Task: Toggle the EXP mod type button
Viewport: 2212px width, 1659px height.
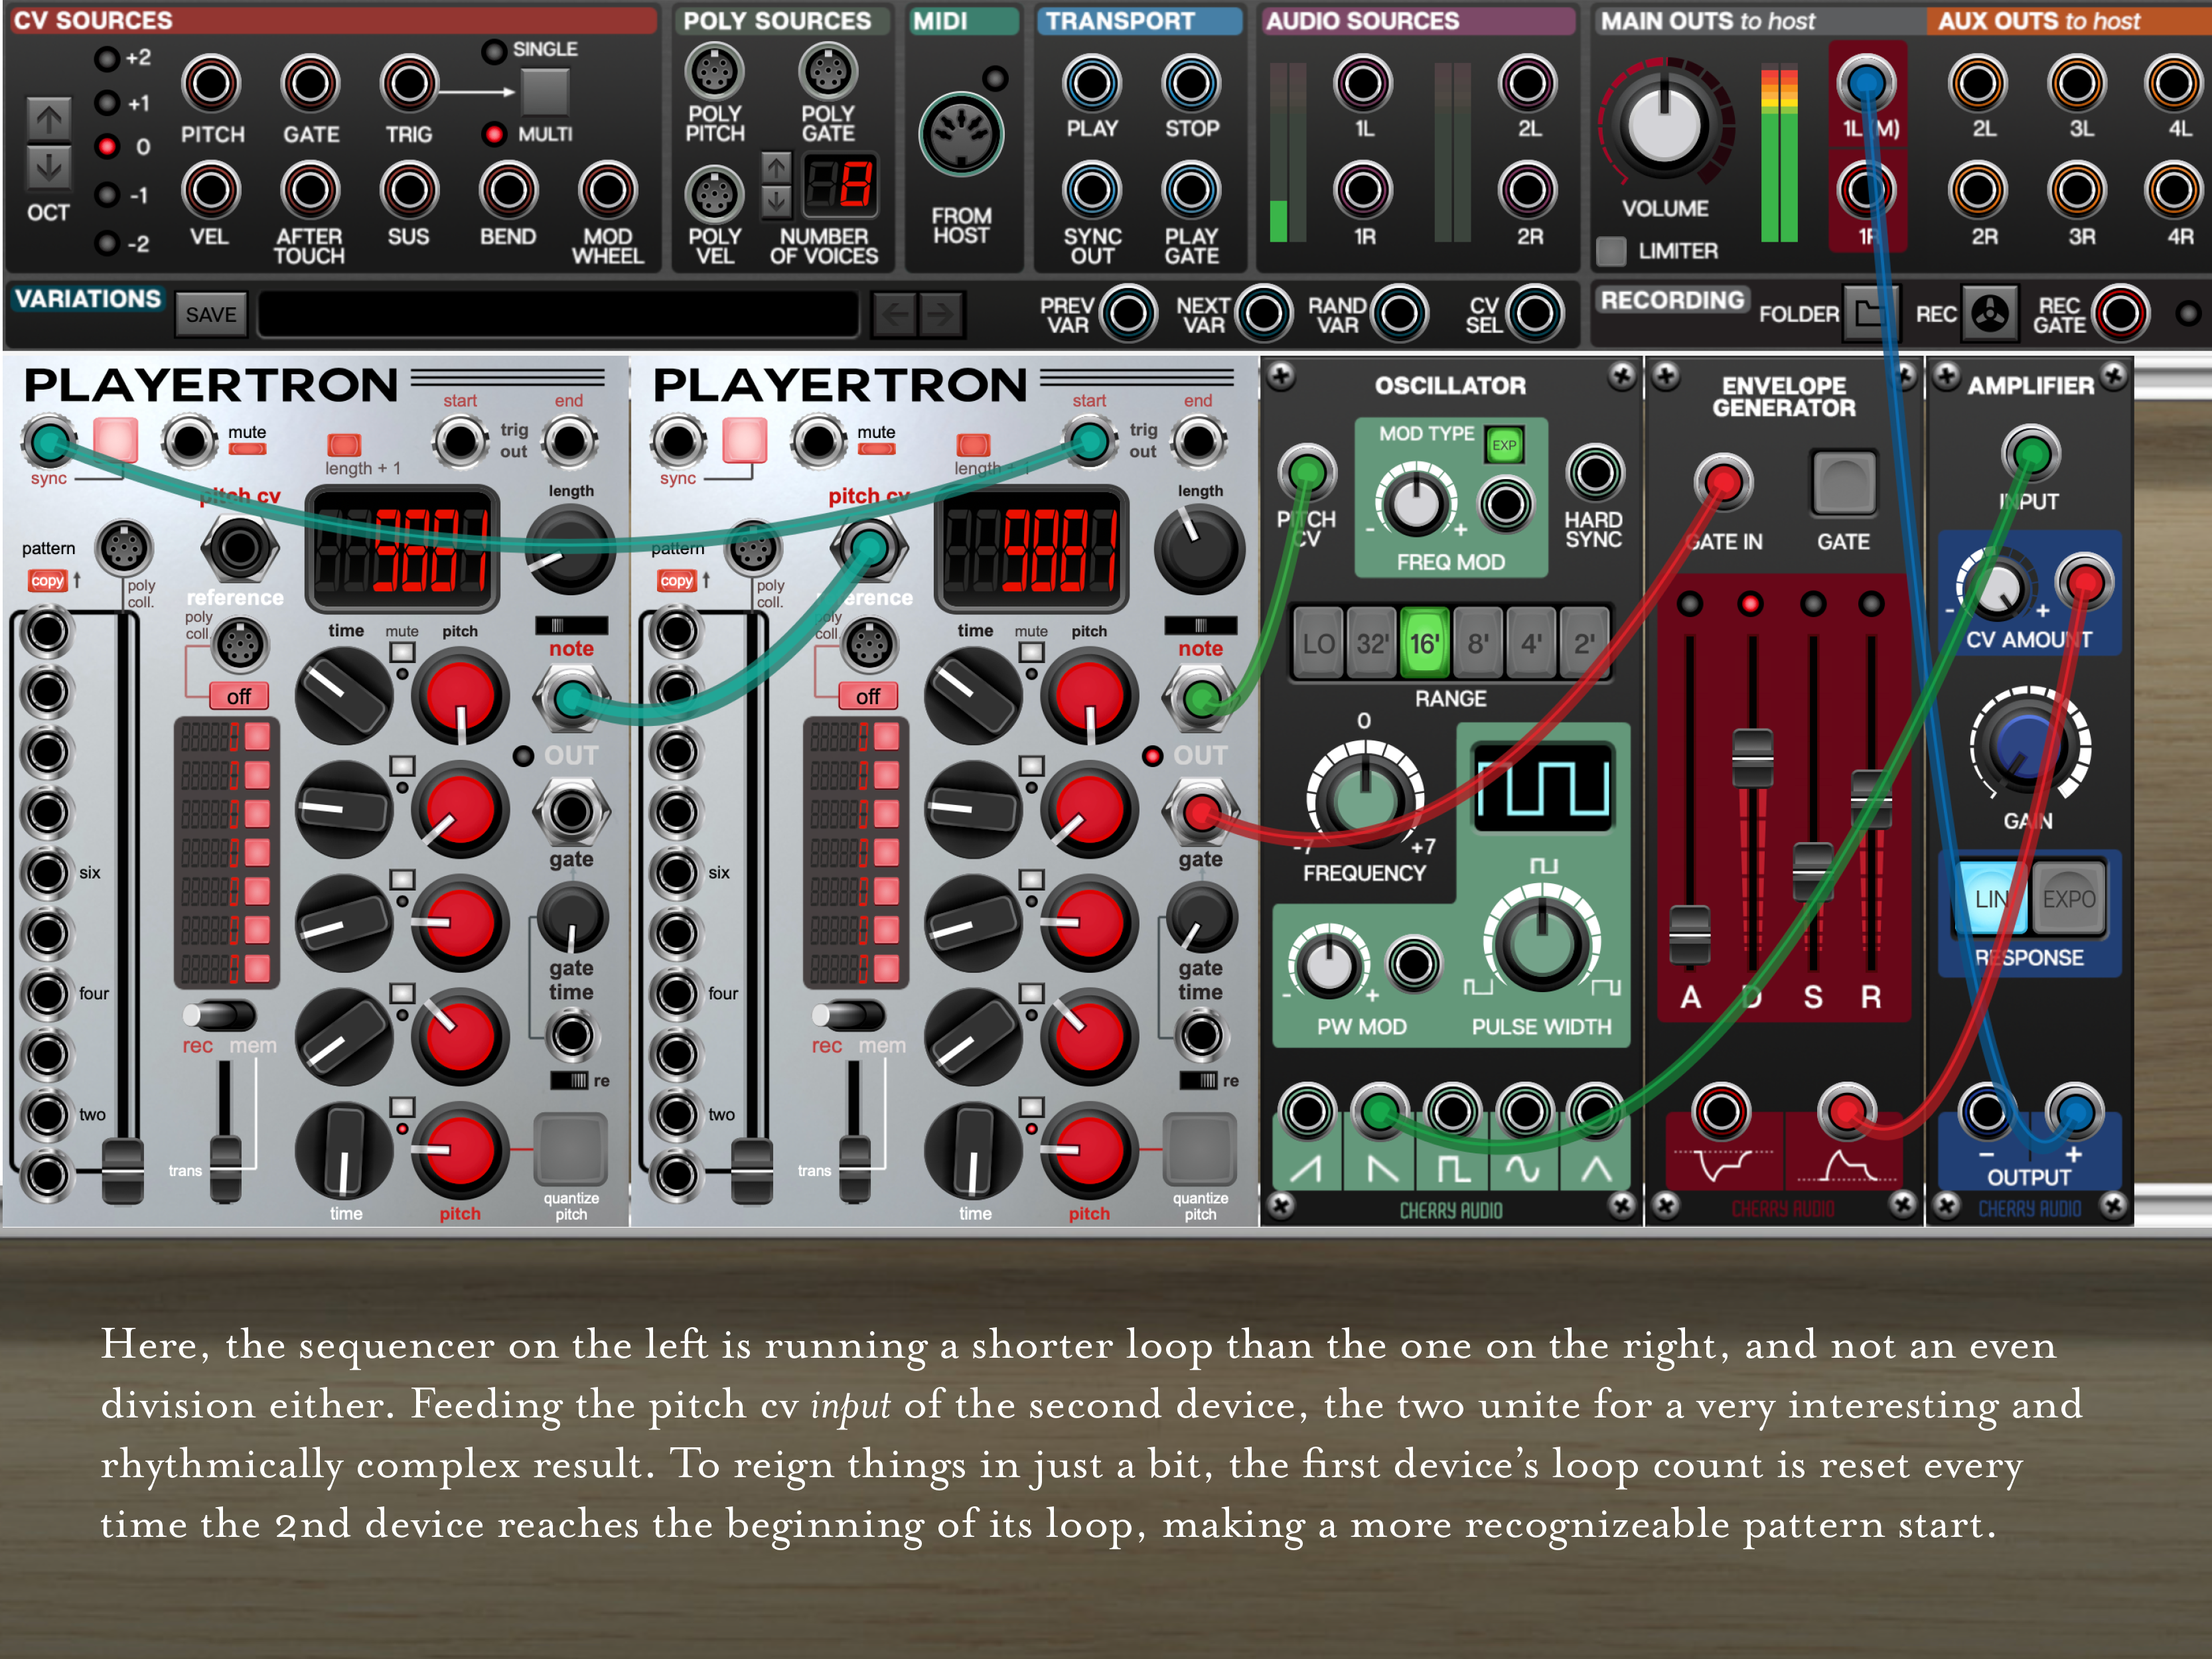Action: click(1503, 445)
